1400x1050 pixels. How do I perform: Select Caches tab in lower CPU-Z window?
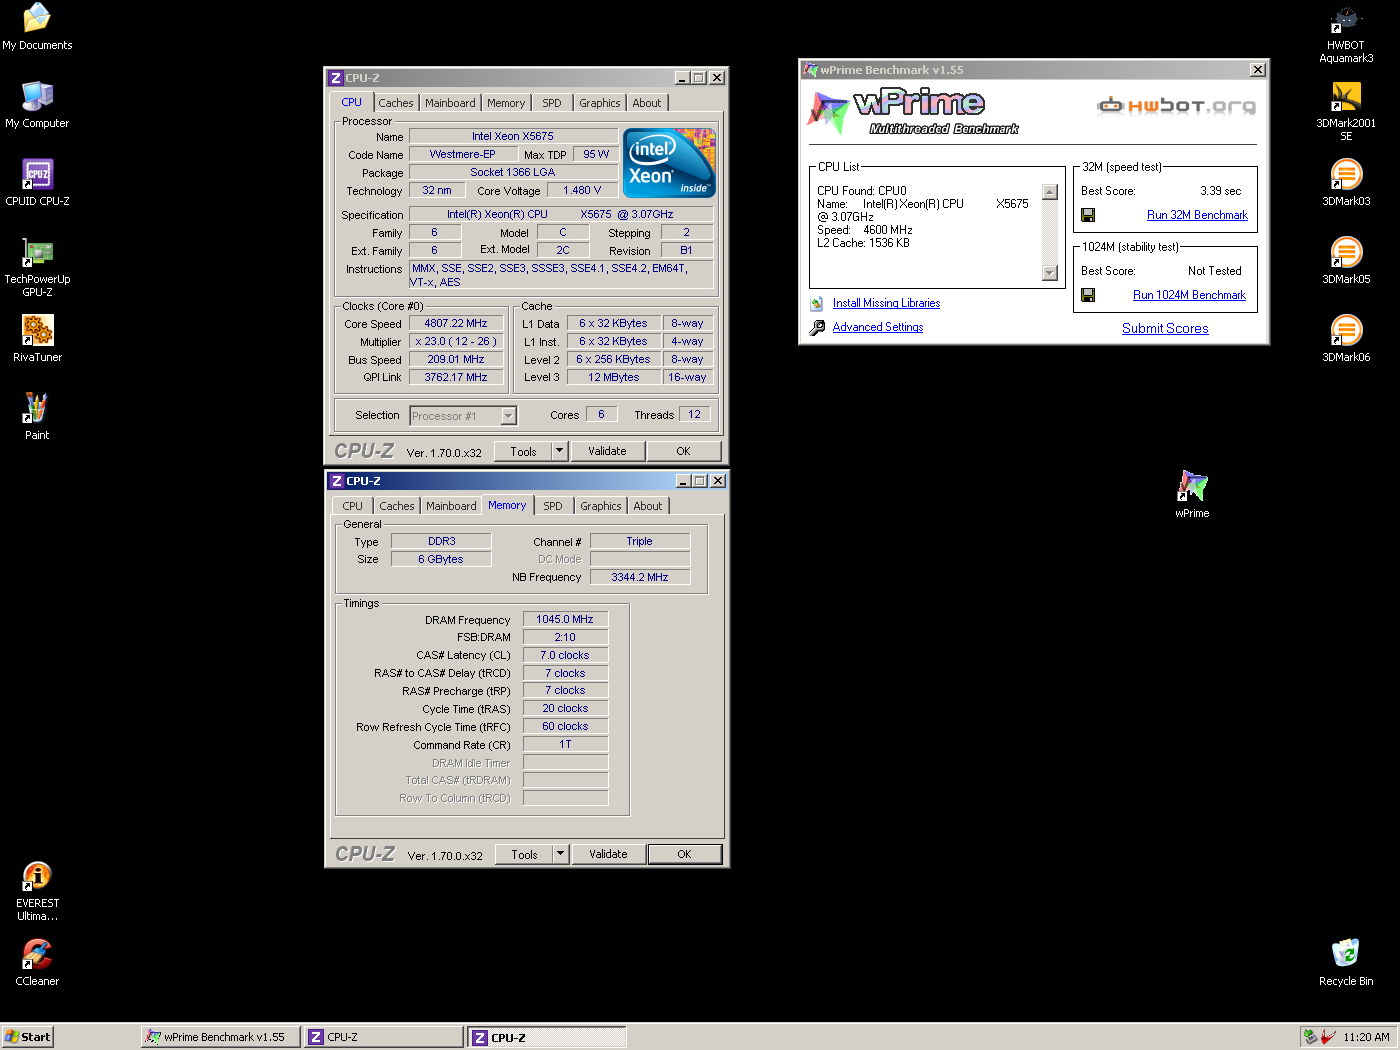[x=397, y=506]
